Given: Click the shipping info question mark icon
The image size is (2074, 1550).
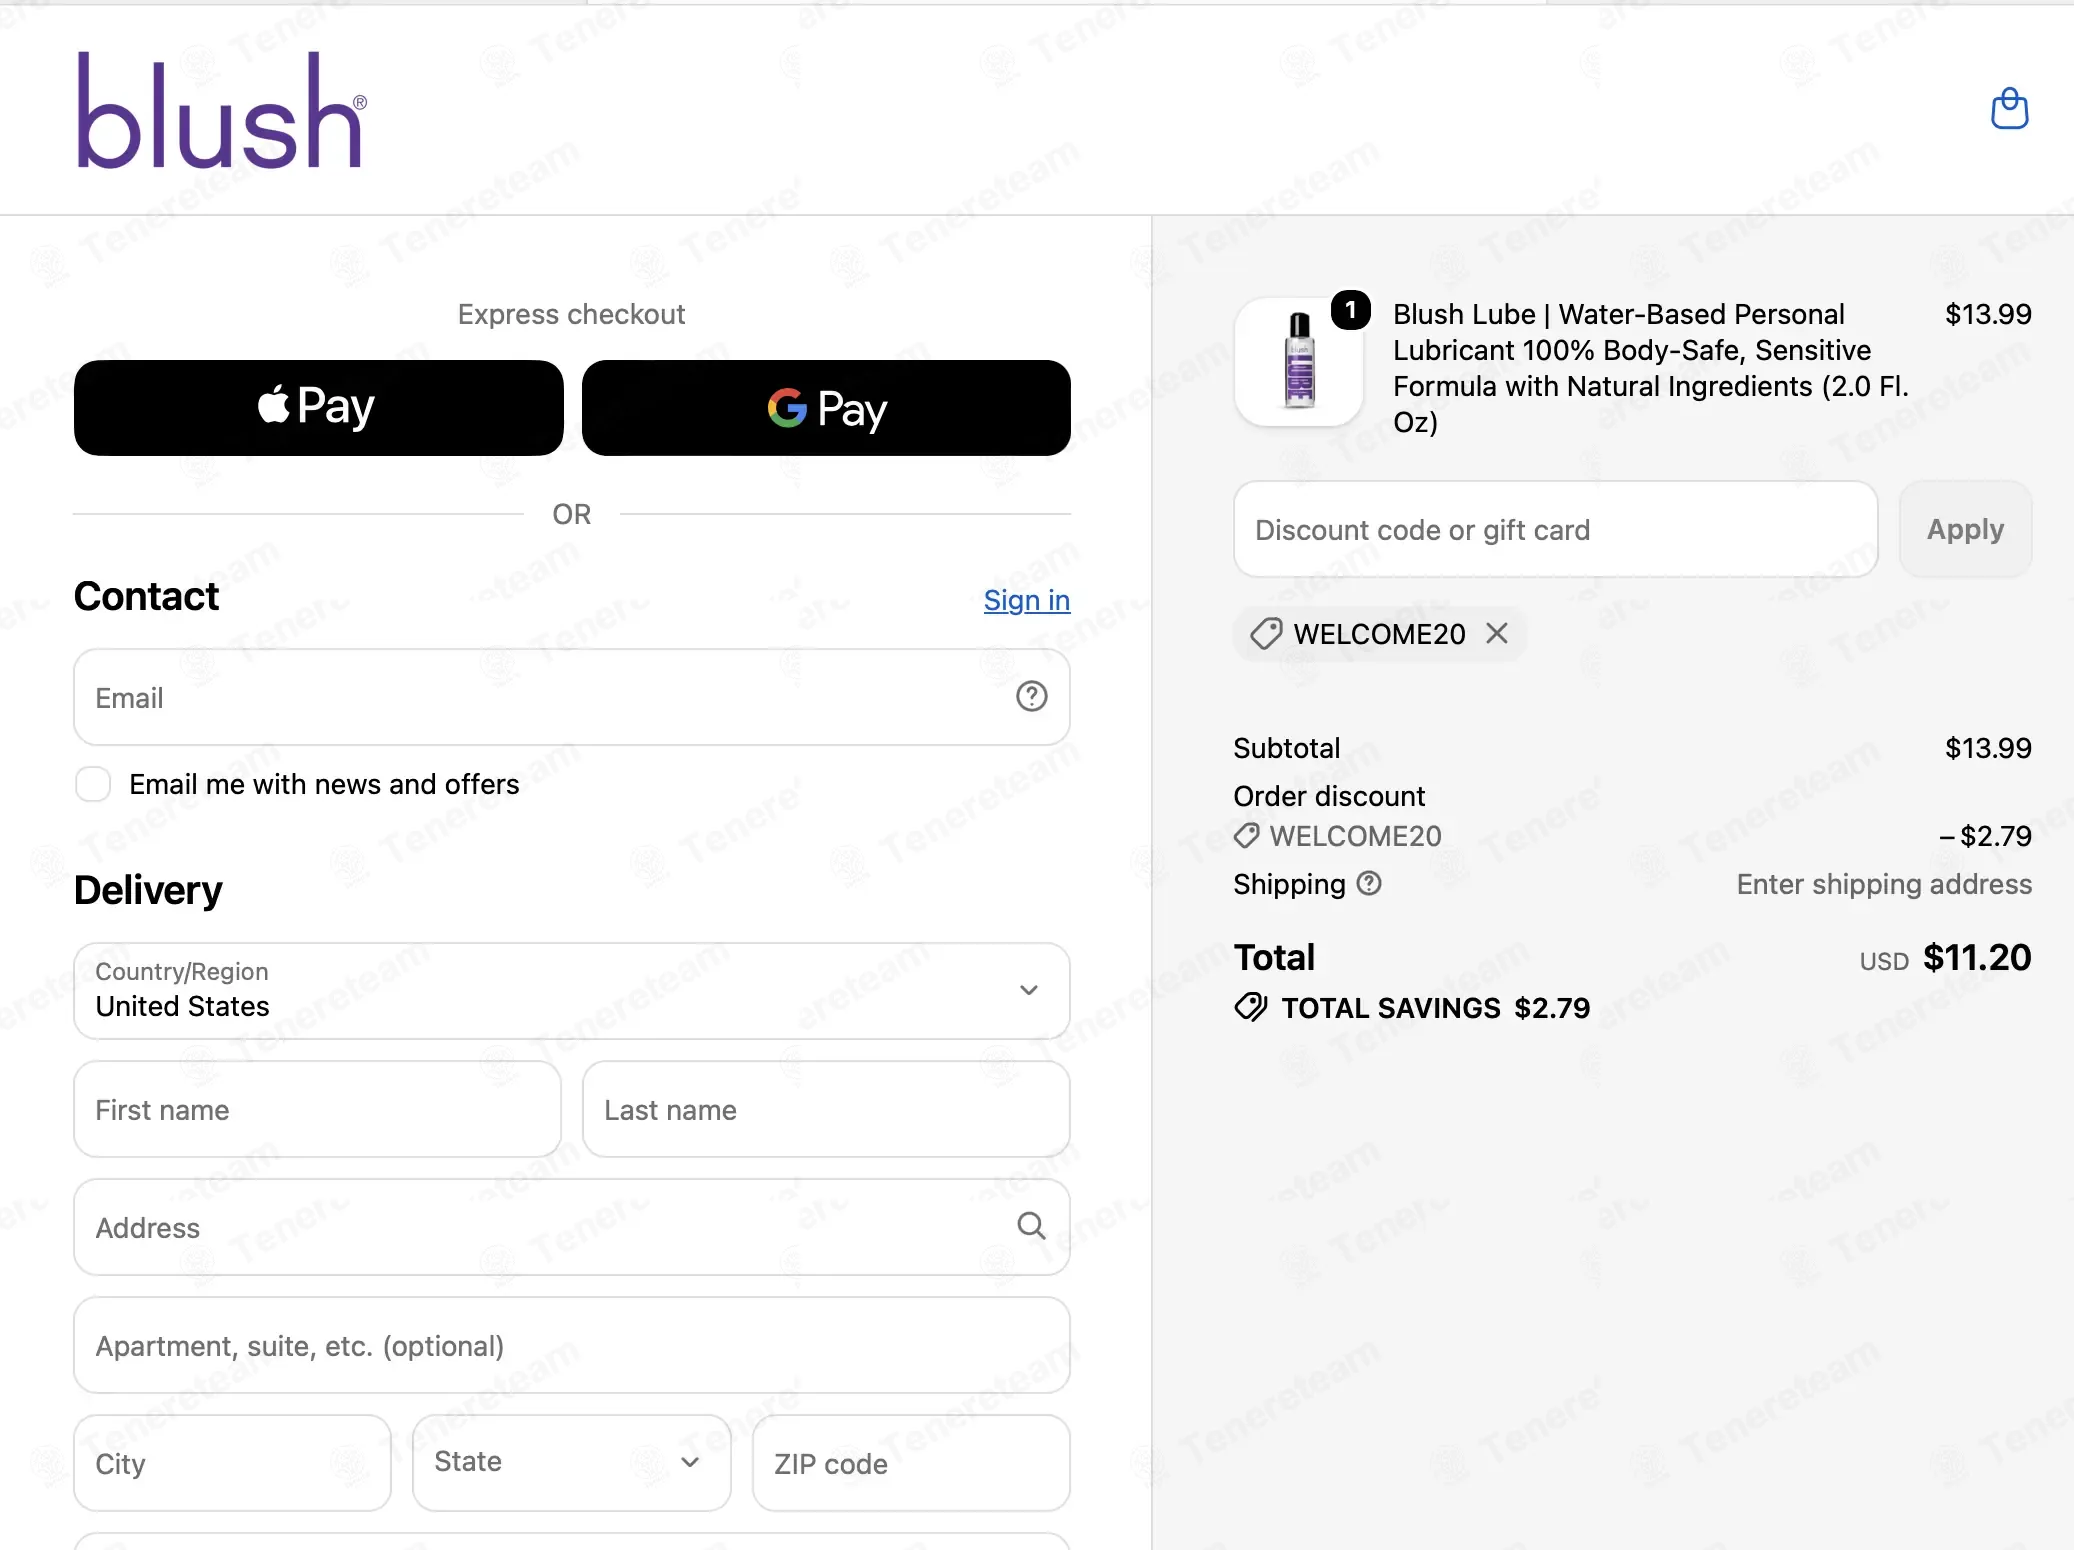Looking at the screenshot, I should click(1369, 883).
